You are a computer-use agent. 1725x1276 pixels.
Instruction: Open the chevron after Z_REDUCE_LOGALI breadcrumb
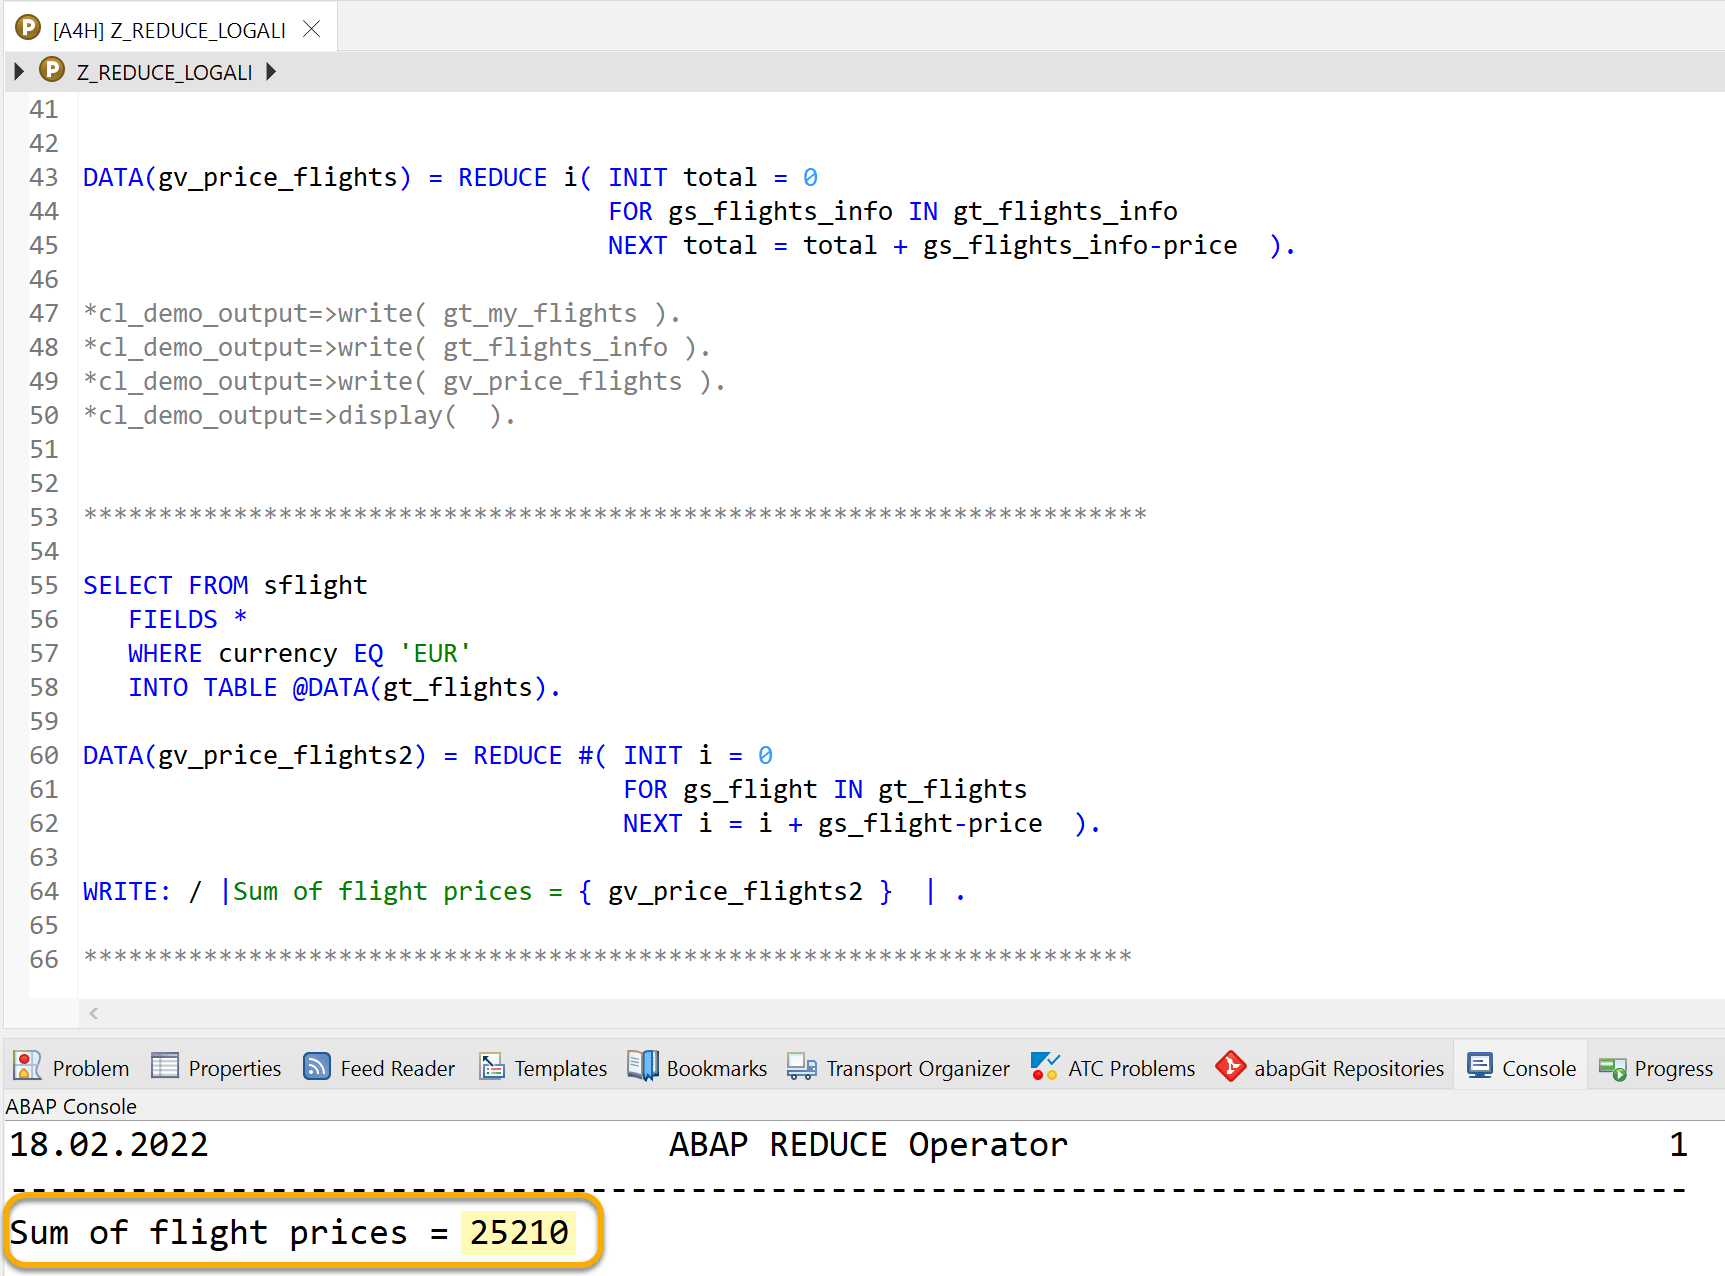pos(272,71)
